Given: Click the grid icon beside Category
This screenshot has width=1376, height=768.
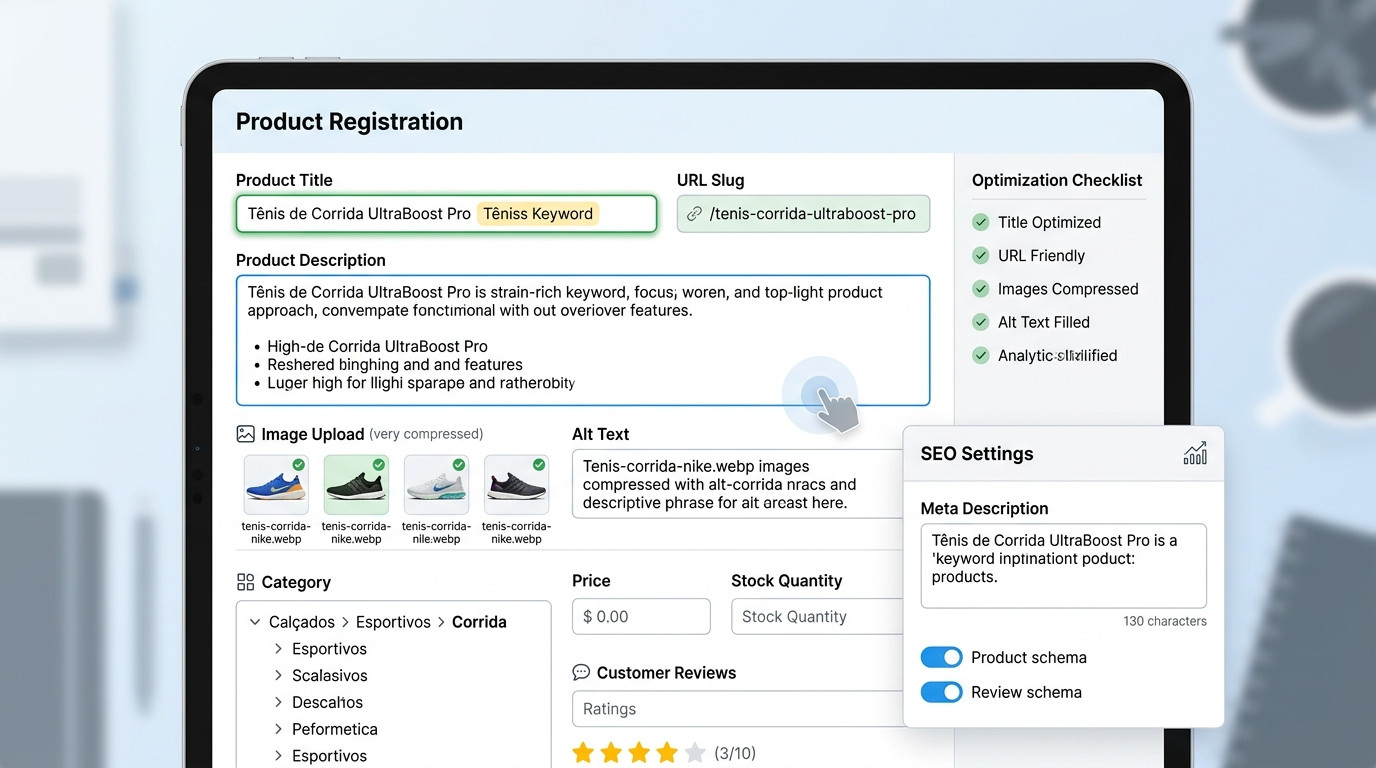Looking at the screenshot, I should click(x=245, y=582).
